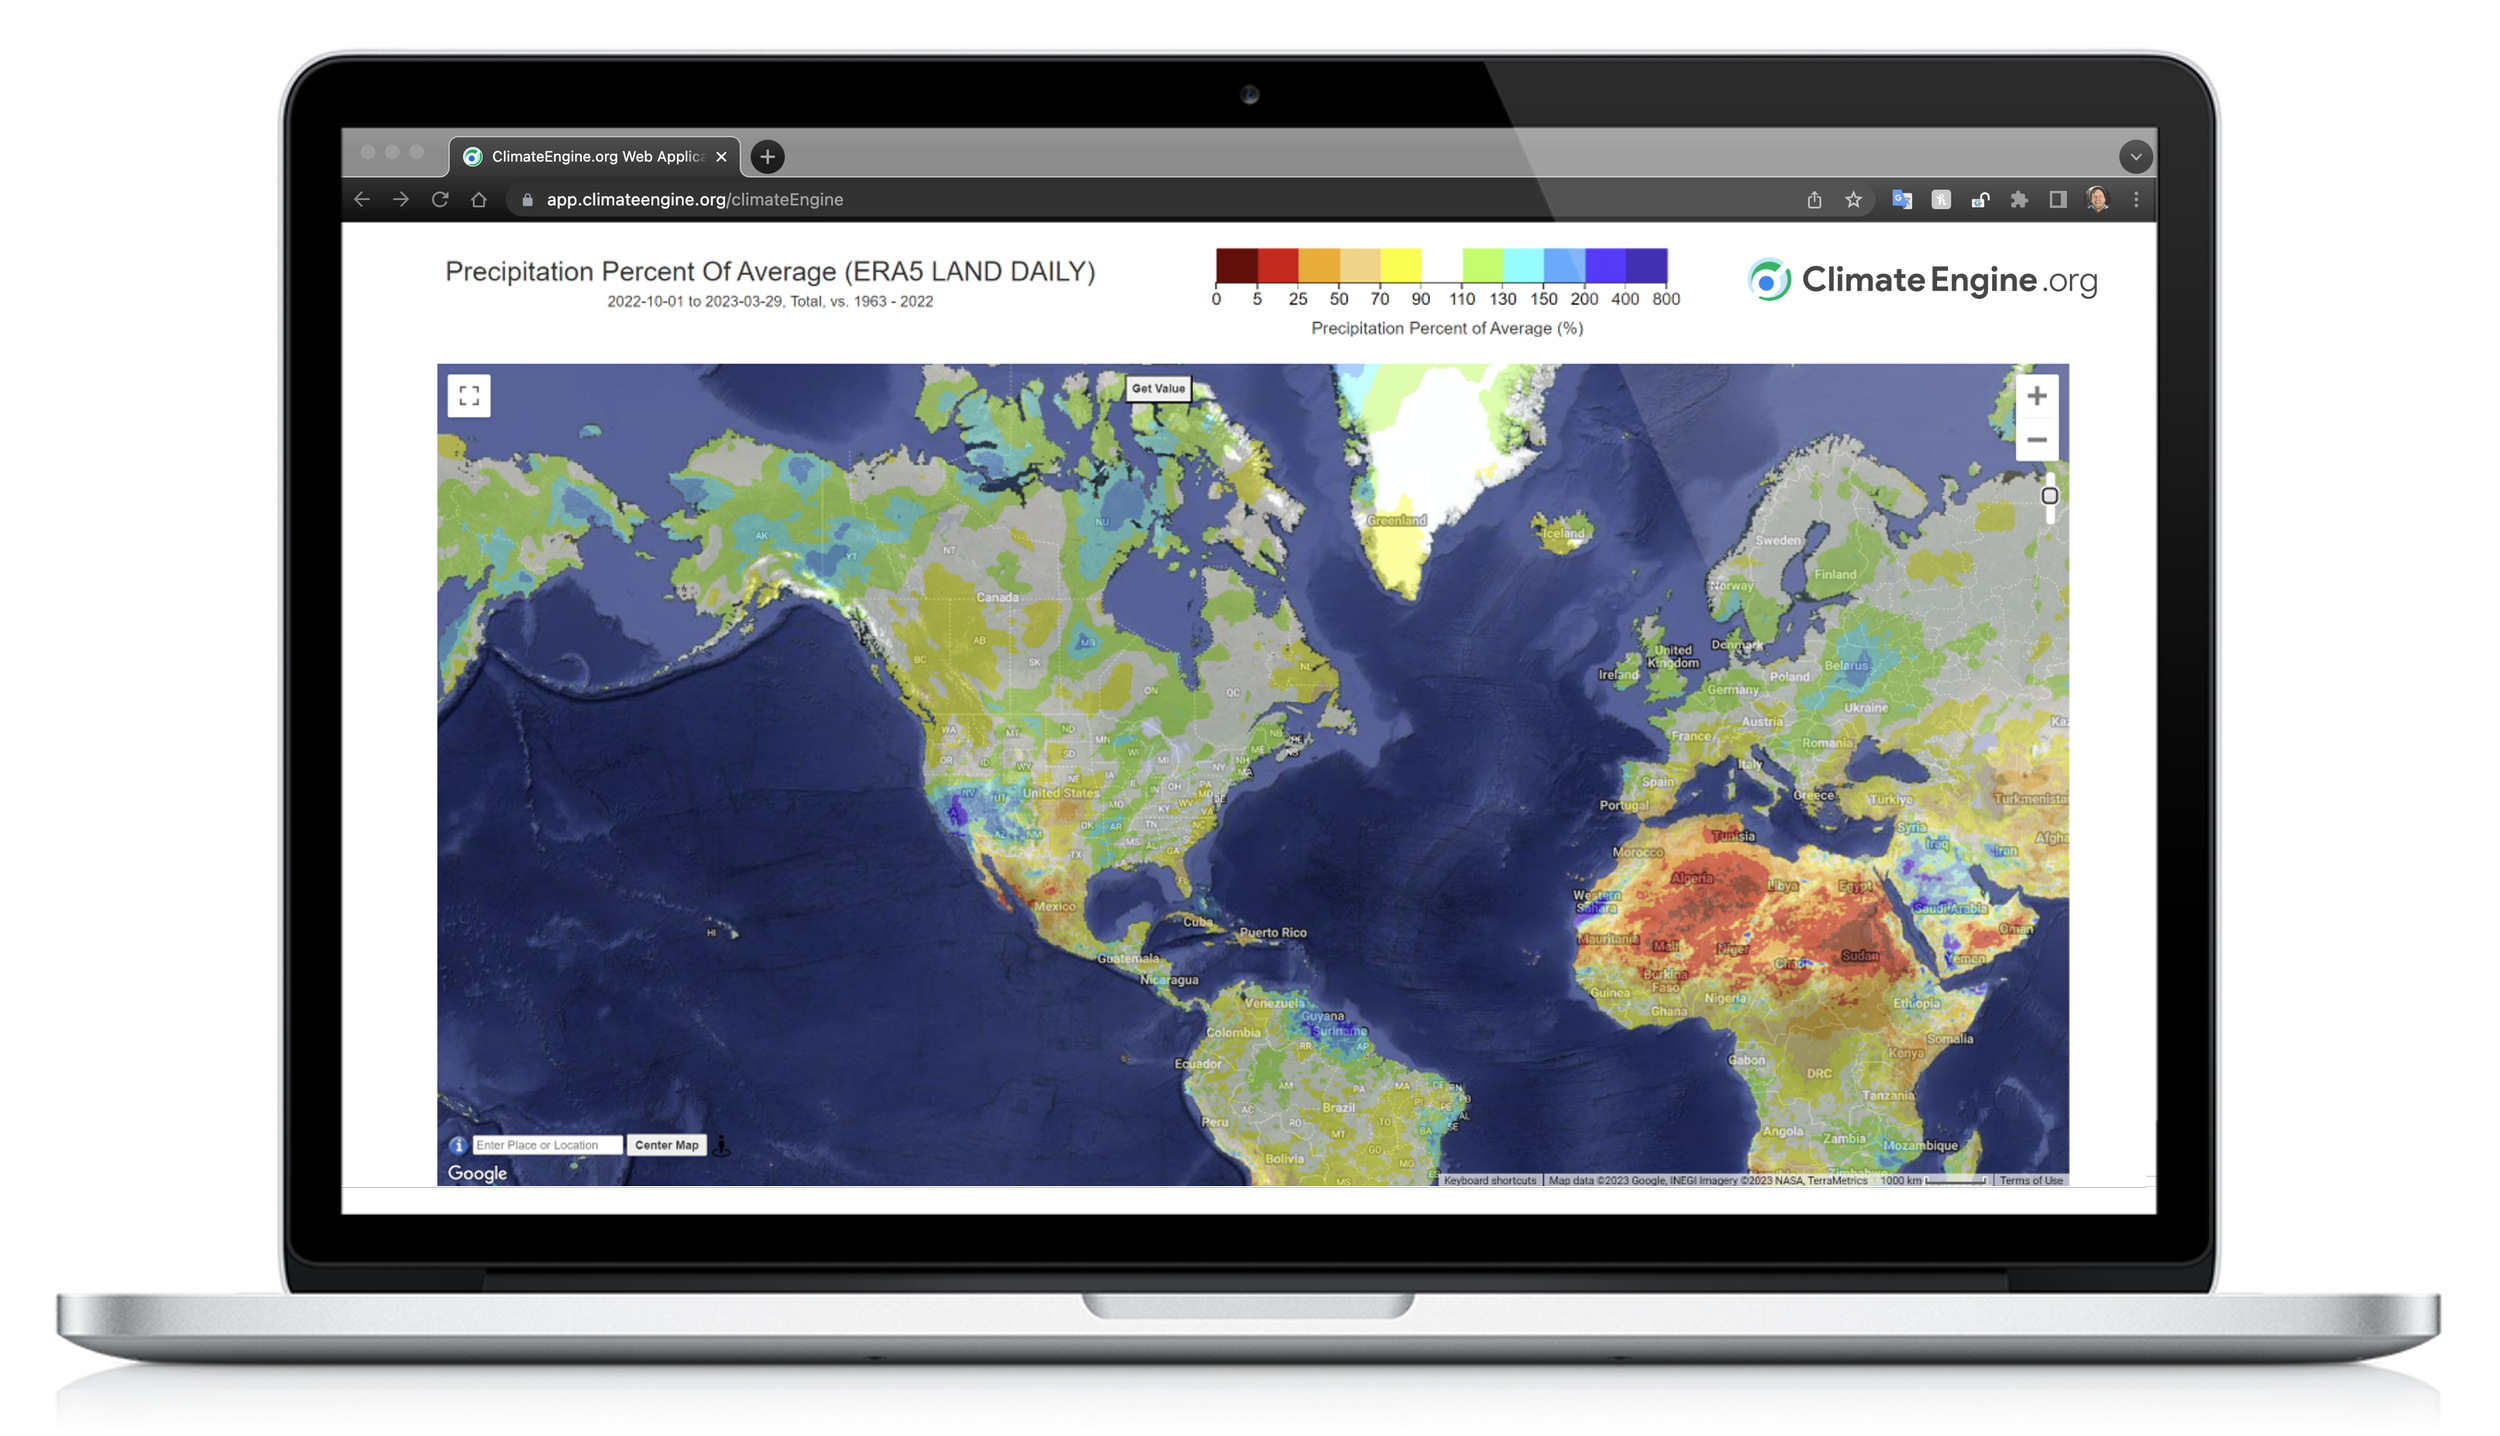View site security via the padlock icon

point(527,199)
